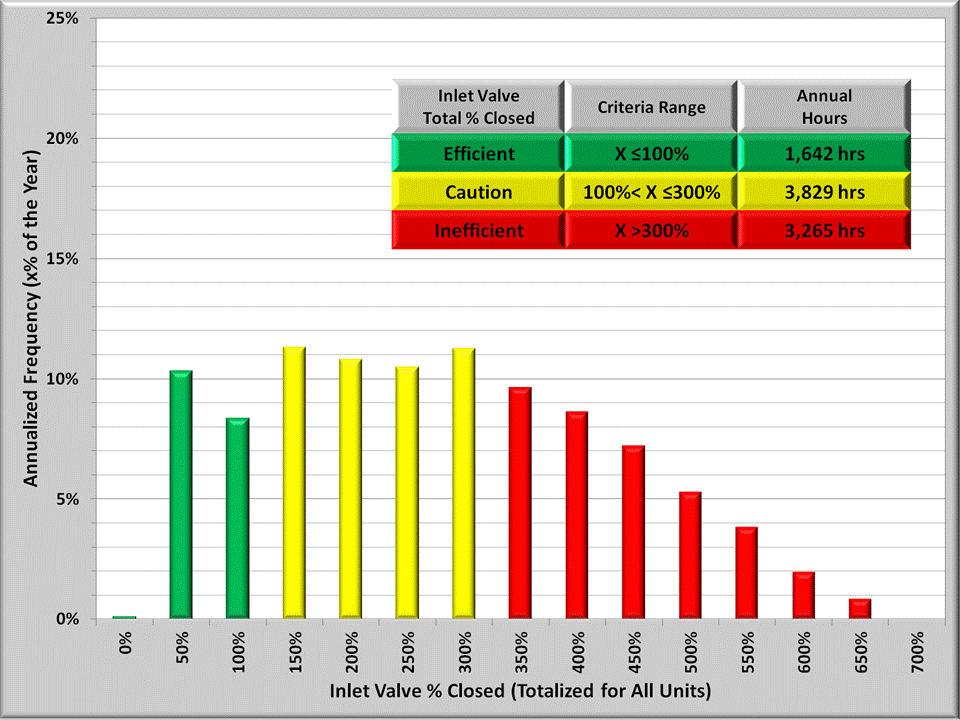Click the 500% x-axis label
The height and width of the screenshot is (720, 960).
click(x=691, y=652)
